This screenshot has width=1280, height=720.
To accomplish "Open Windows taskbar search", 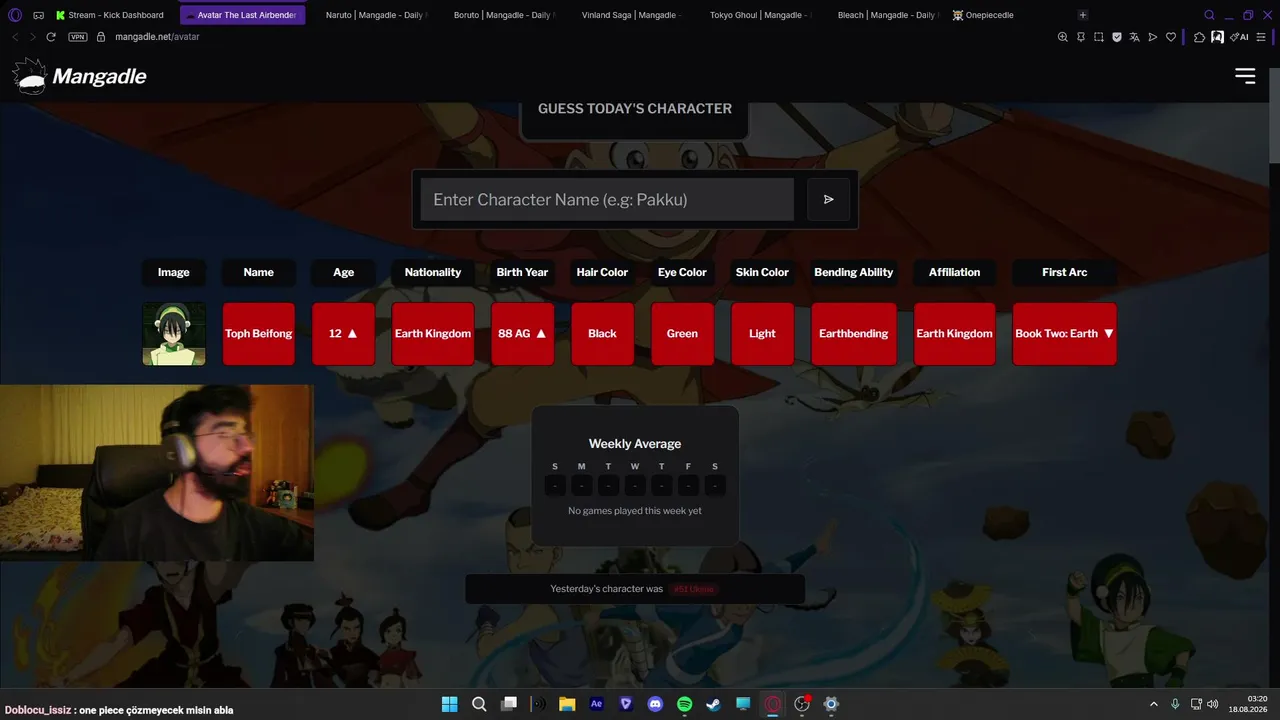I will pyautogui.click(x=479, y=704).
